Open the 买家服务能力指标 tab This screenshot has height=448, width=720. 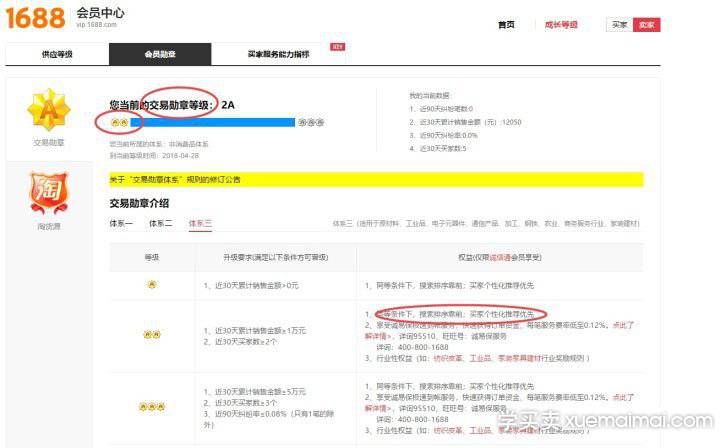point(278,54)
